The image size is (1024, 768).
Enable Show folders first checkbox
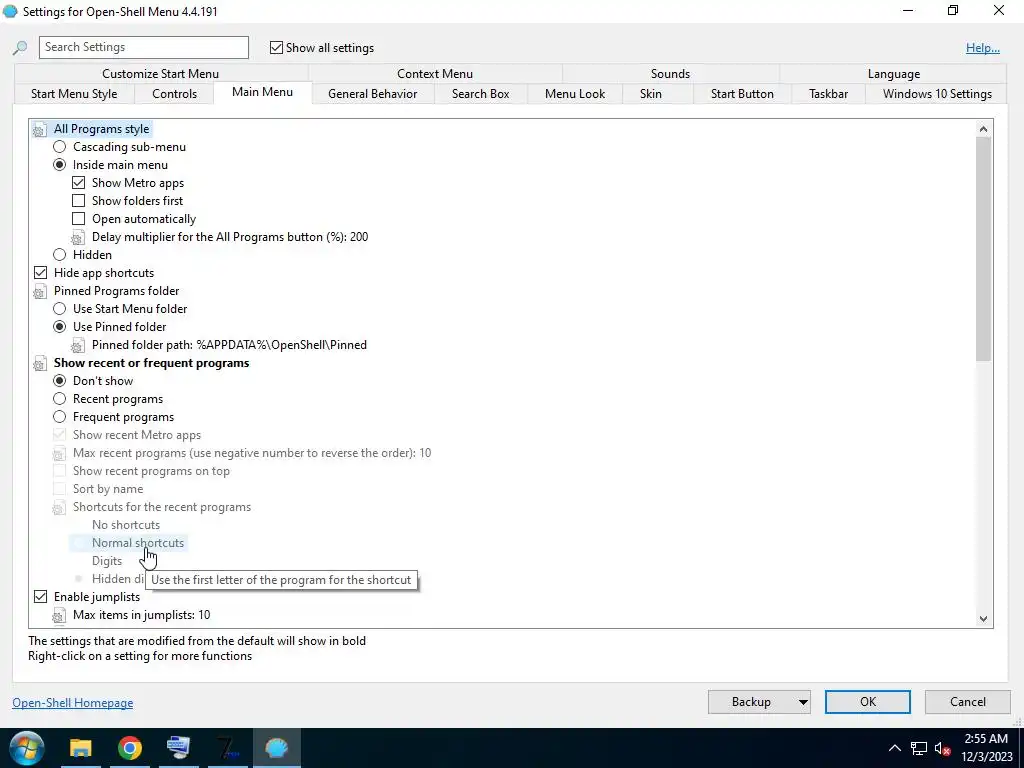point(78,201)
